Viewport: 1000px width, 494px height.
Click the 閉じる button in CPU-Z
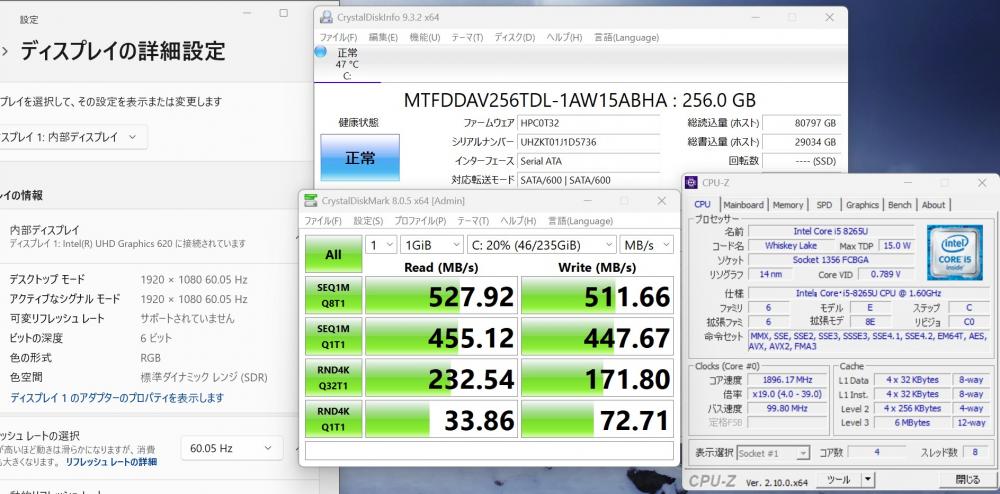click(x=967, y=479)
